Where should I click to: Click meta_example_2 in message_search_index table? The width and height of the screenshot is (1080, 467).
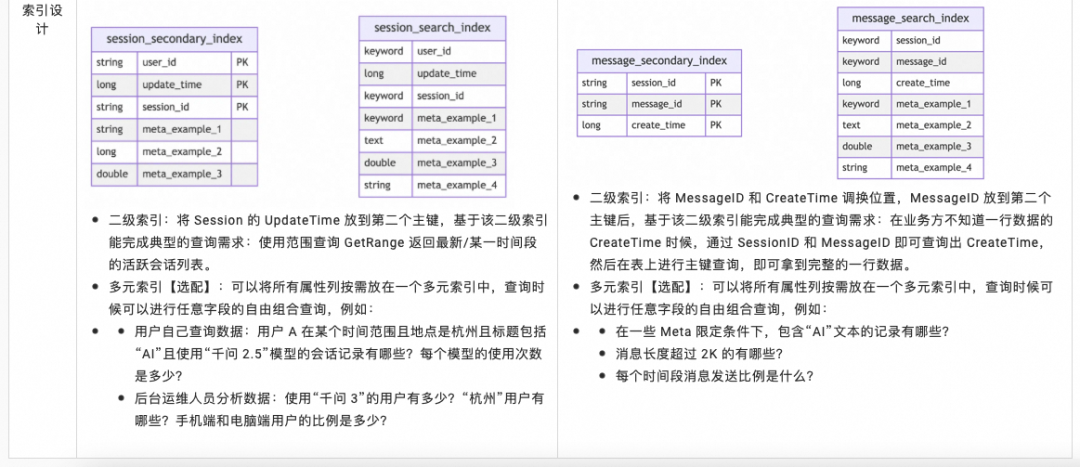tap(933, 125)
